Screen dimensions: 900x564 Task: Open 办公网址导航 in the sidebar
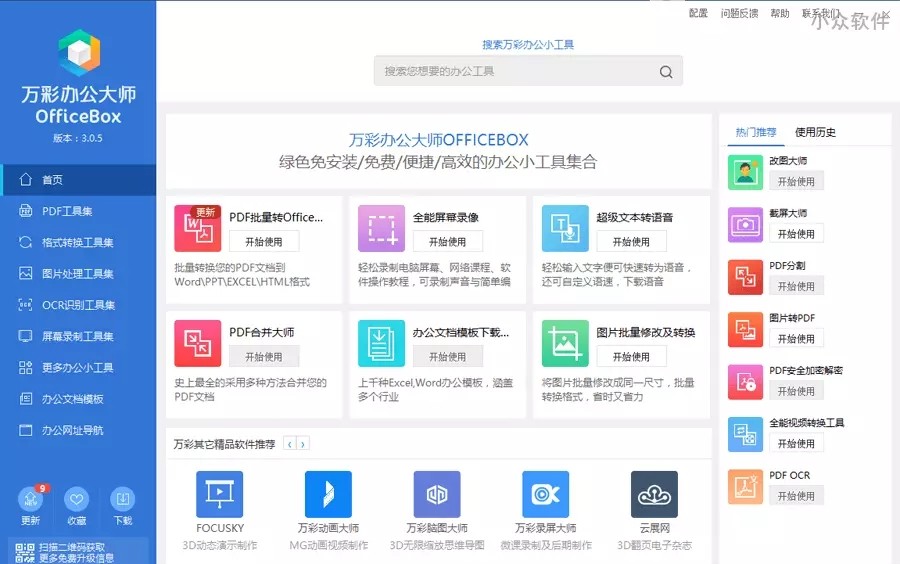tap(78, 430)
